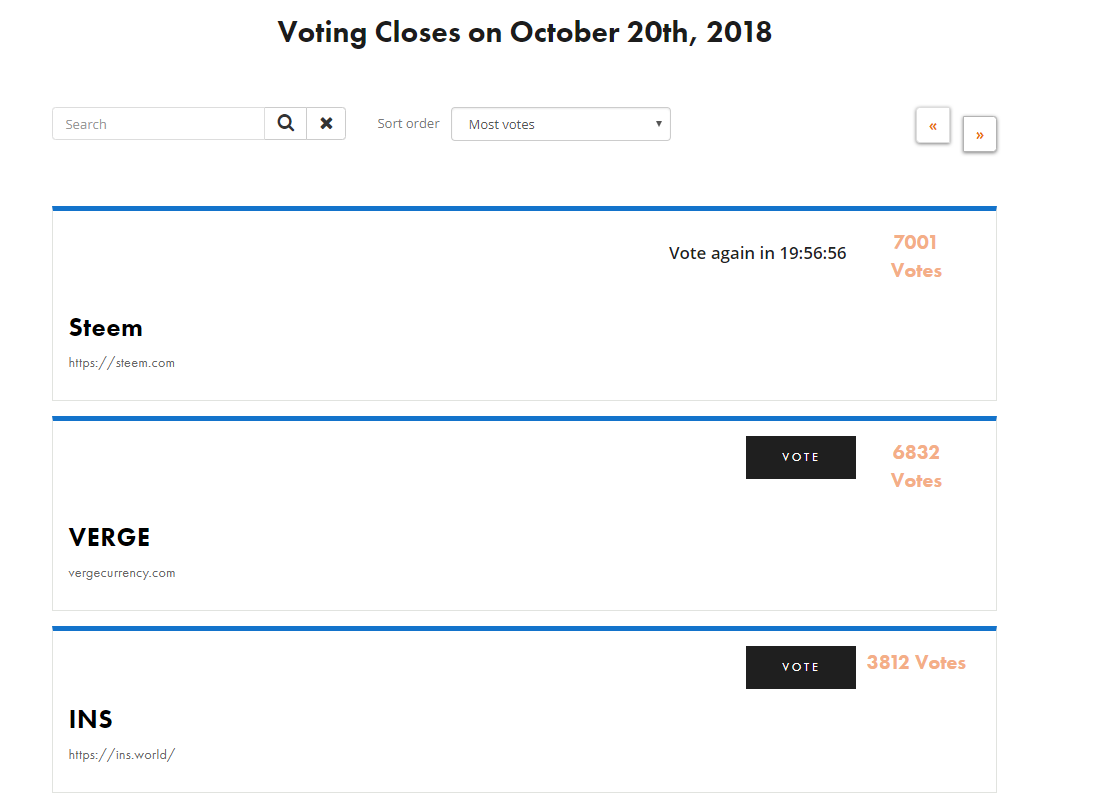Select the VERGE entry title

(x=110, y=538)
